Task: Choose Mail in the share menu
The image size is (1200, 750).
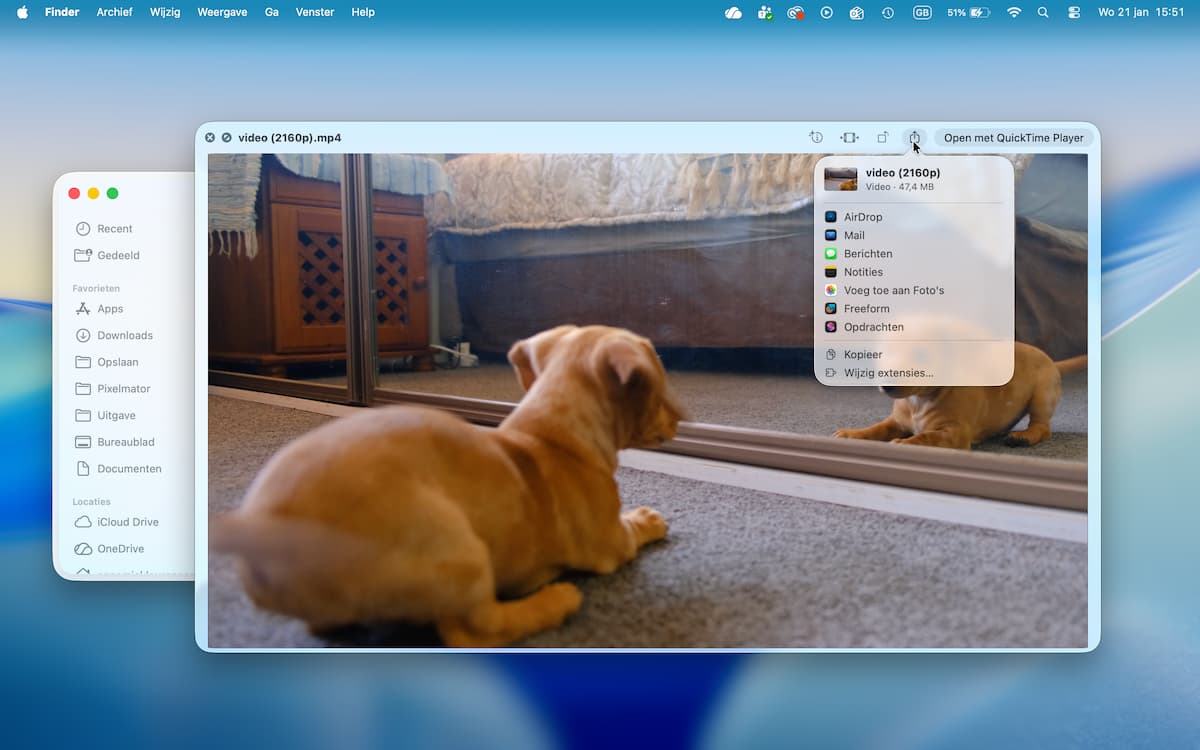Action: [x=853, y=235]
